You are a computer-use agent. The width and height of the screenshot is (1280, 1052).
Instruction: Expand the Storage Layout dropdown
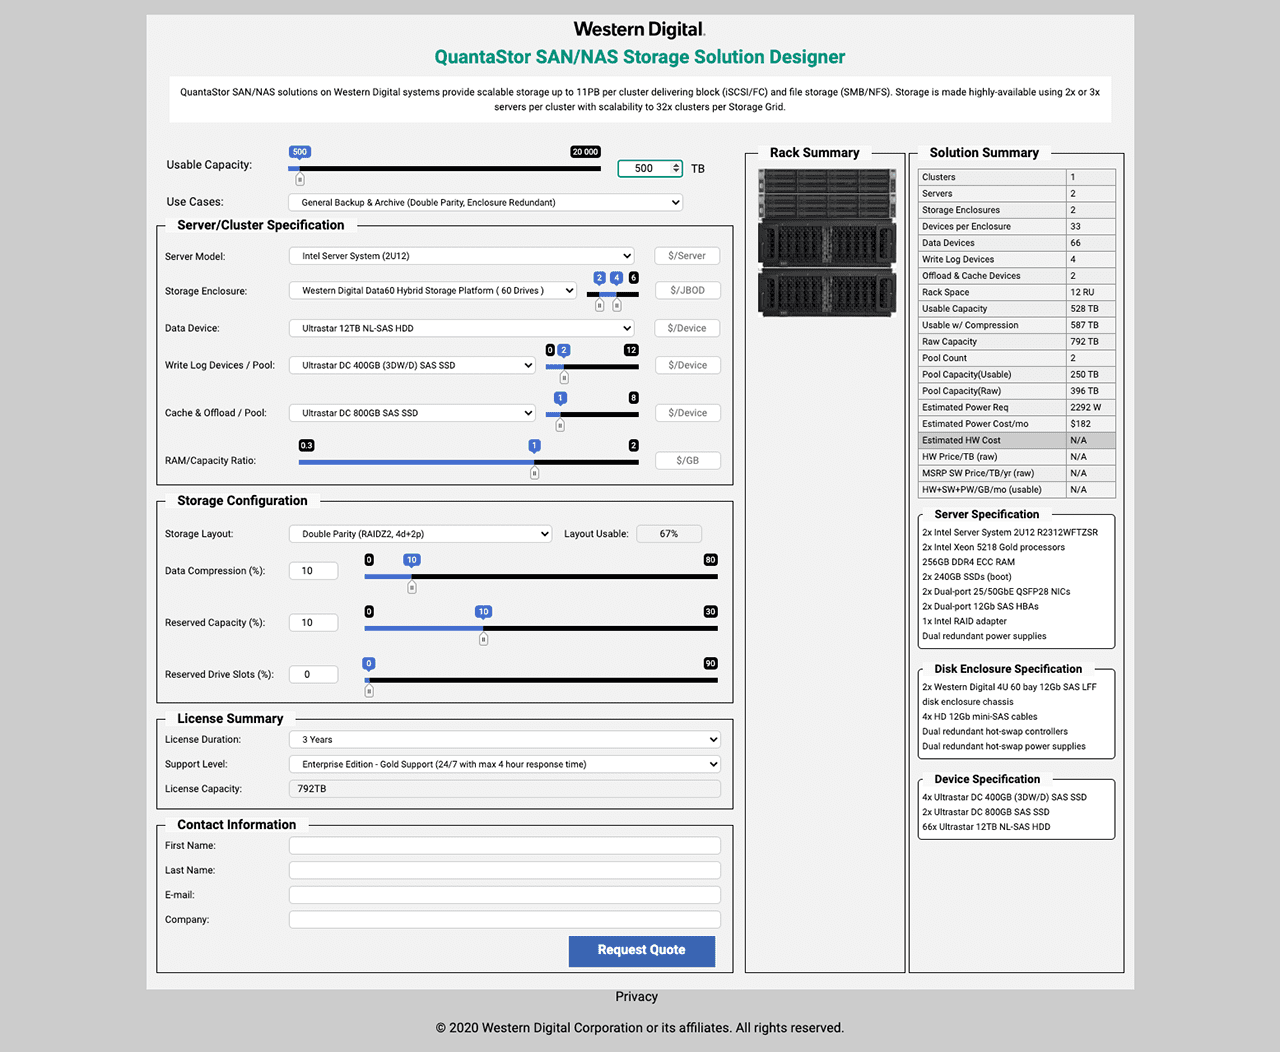pyautogui.click(x=421, y=534)
